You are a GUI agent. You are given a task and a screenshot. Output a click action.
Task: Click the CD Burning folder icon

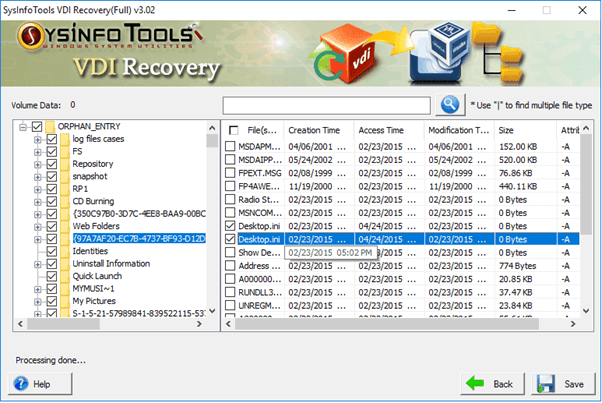[x=64, y=201]
